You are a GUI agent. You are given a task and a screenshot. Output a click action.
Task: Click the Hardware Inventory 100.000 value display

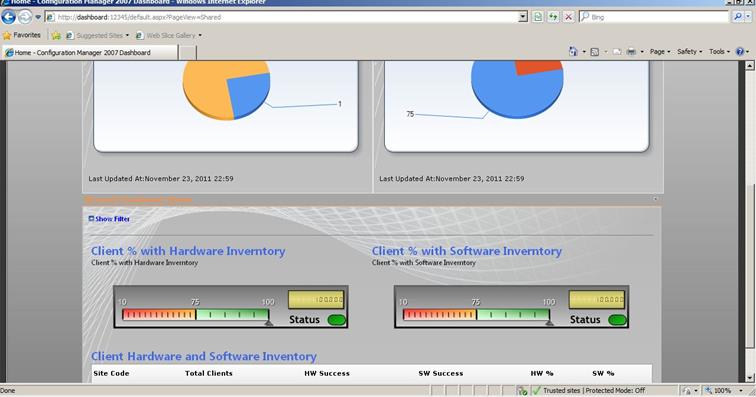tap(316, 300)
